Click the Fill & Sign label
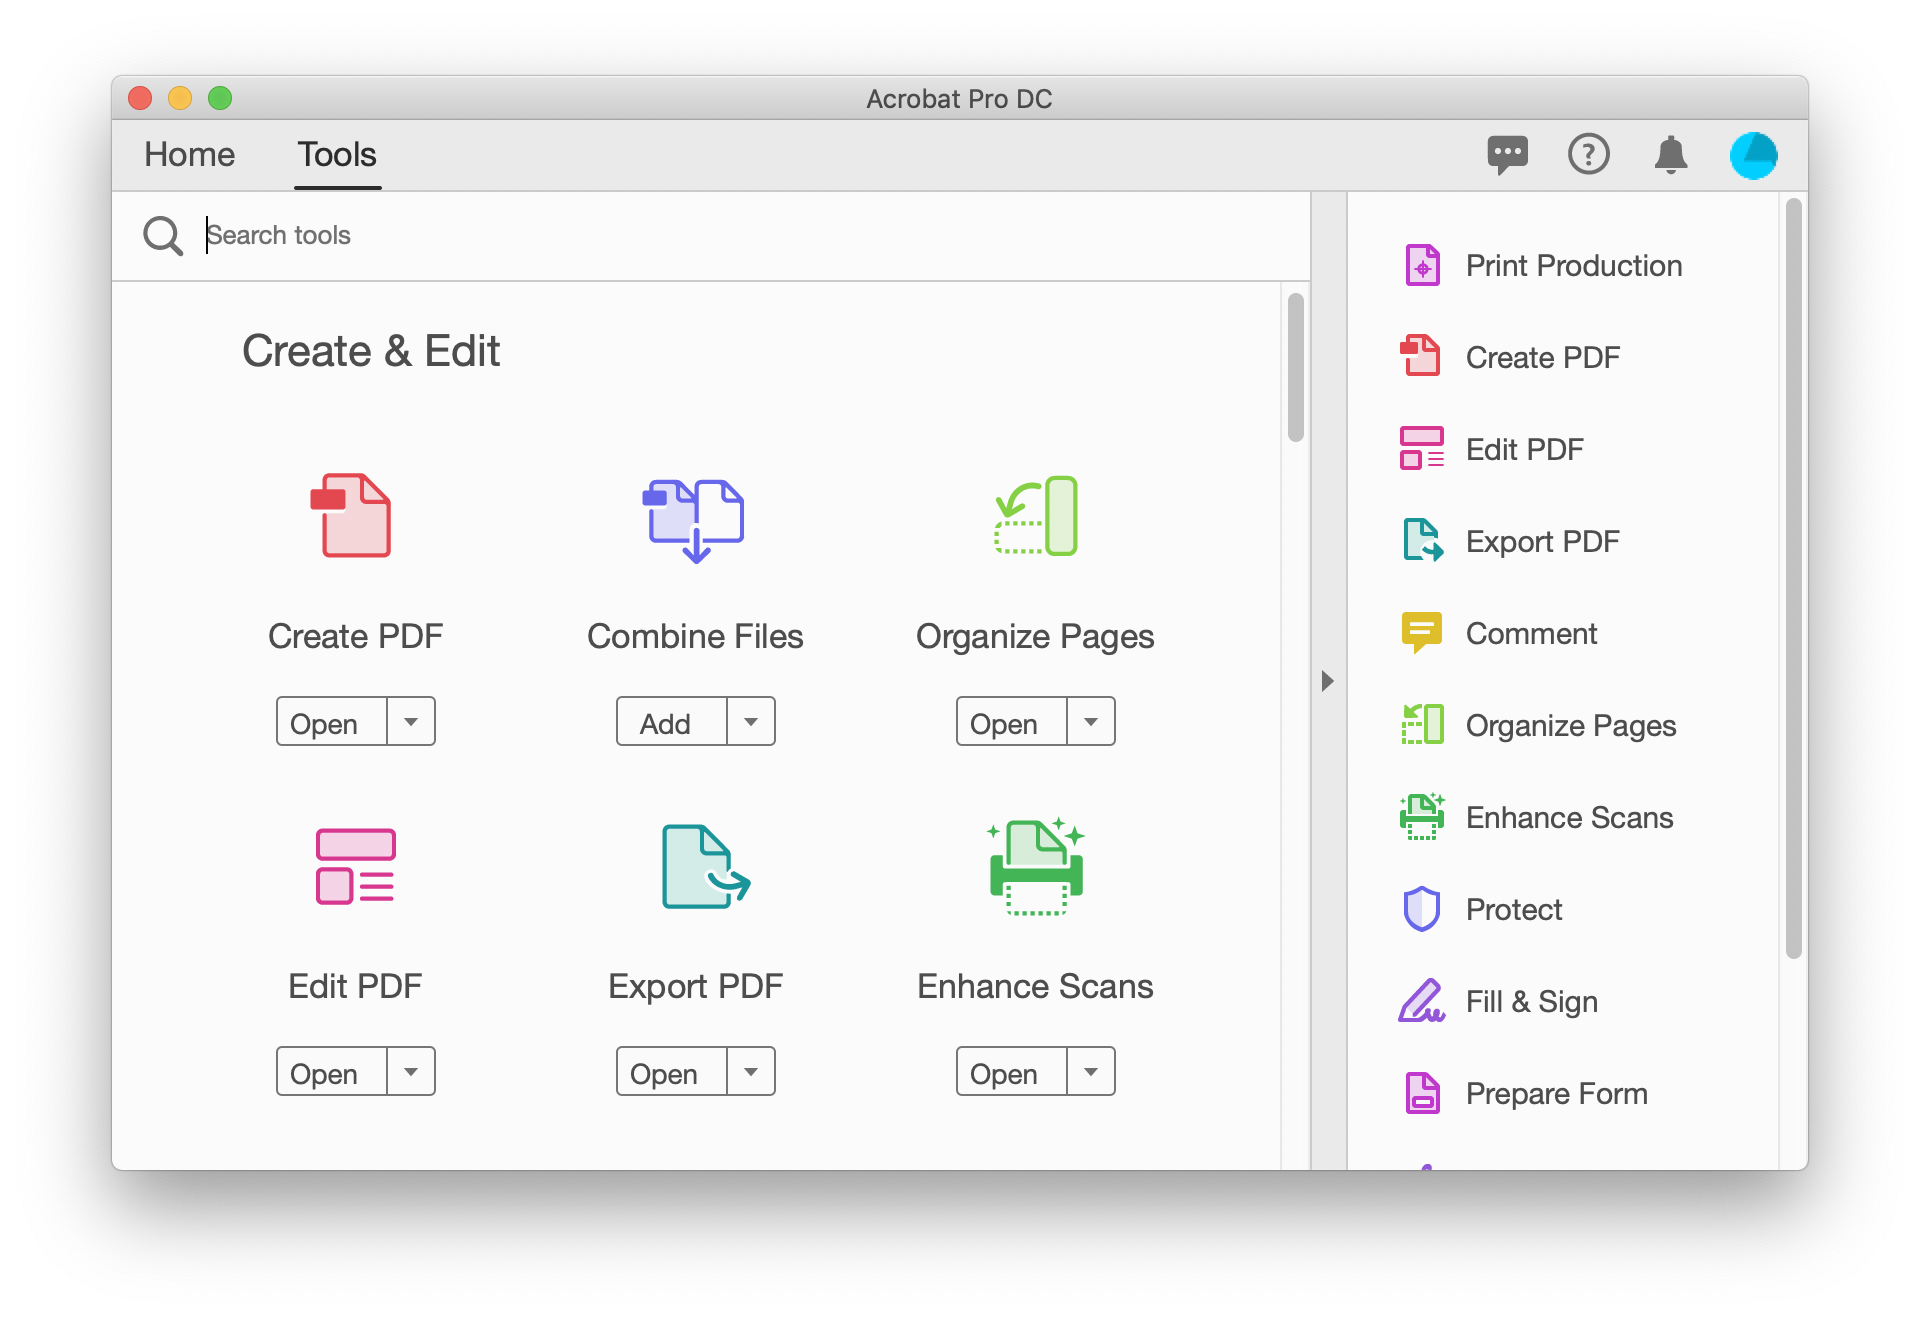This screenshot has width=1920, height=1318. pyautogui.click(x=1532, y=1002)
